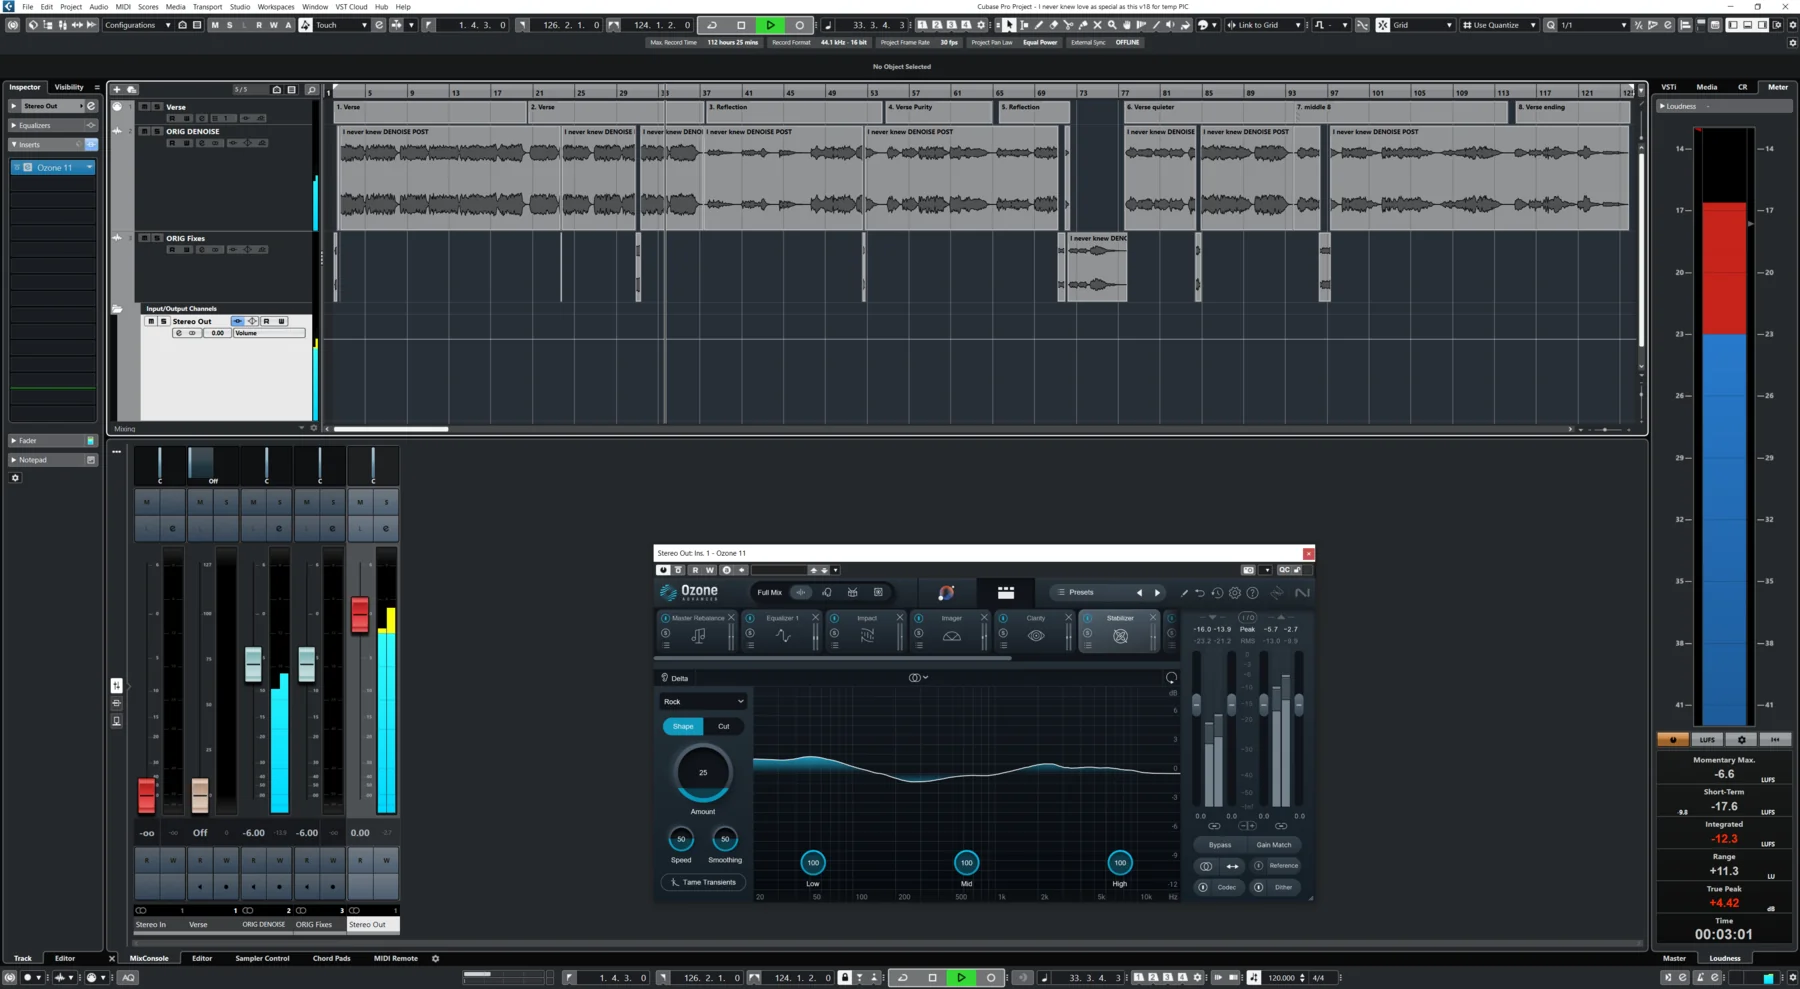Image resolution: width=1800 pixels, height=989 pixels.
Task: Select the Object Selection arrow tool
Action: pyautogui.click(x=1009, y=25)
